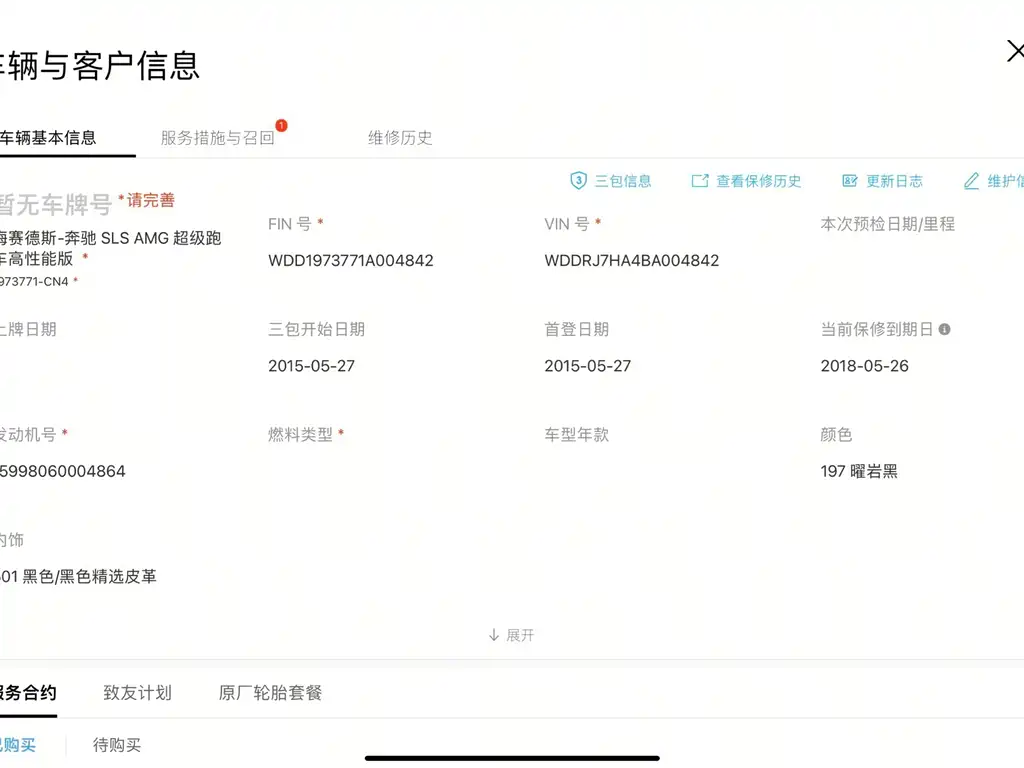Click the 首登日期 field label
1024x768 pixels.
click(577, 329)
